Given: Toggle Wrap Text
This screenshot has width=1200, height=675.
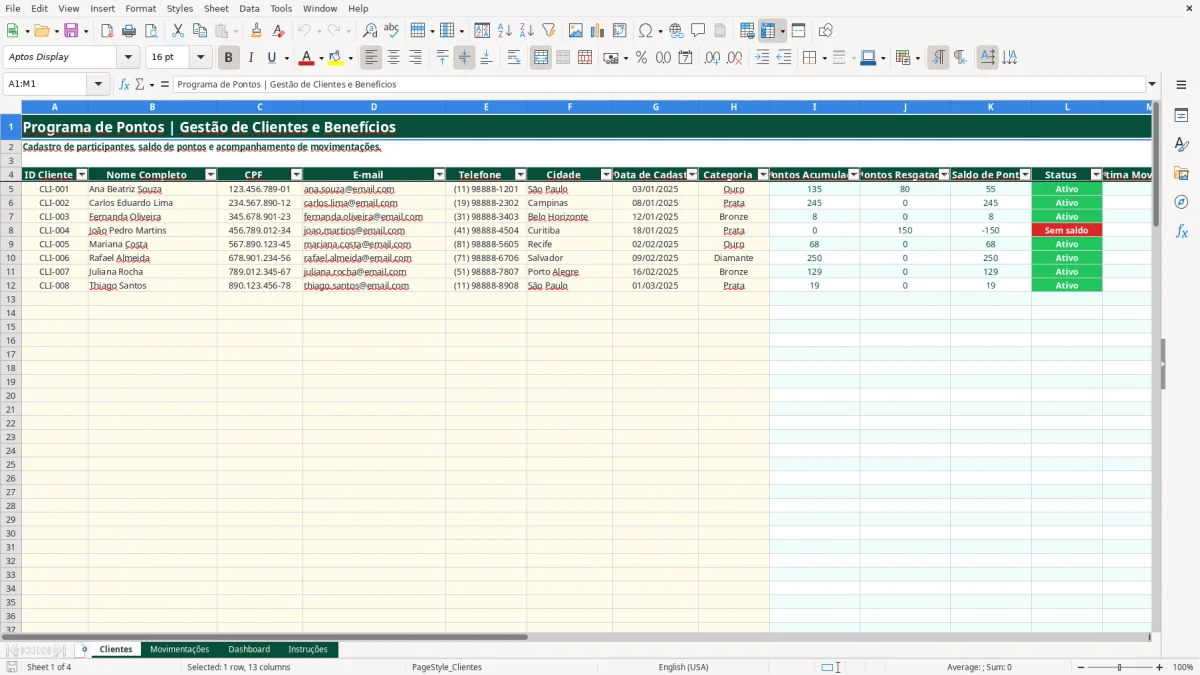Looking at the screenshot, I should (x=514, y=58).
